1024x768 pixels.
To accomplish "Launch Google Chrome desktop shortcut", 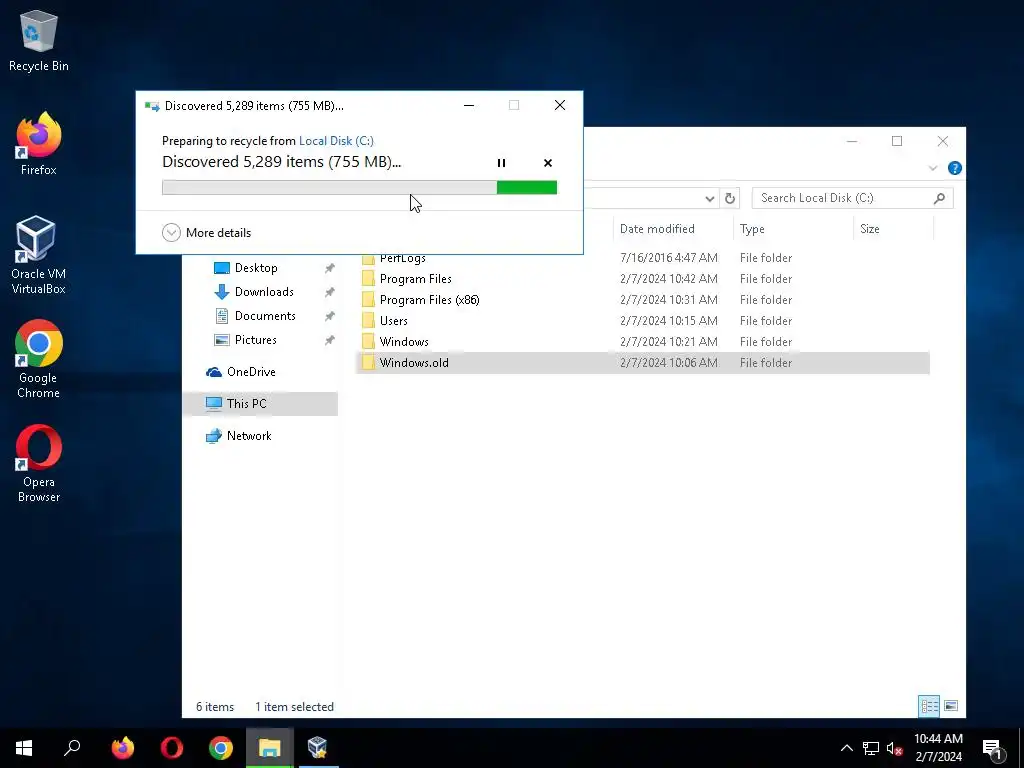I will point(39,359).
